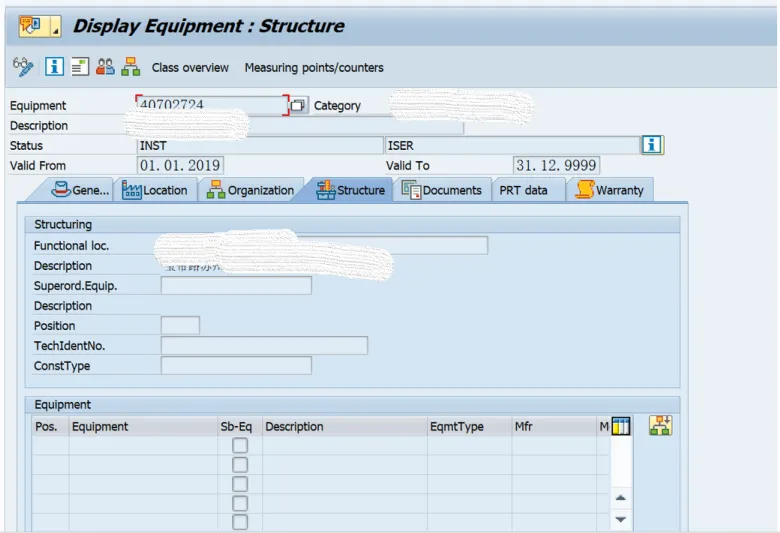Click the structure hierarchy toolbar icon

(x=130, y=66)
